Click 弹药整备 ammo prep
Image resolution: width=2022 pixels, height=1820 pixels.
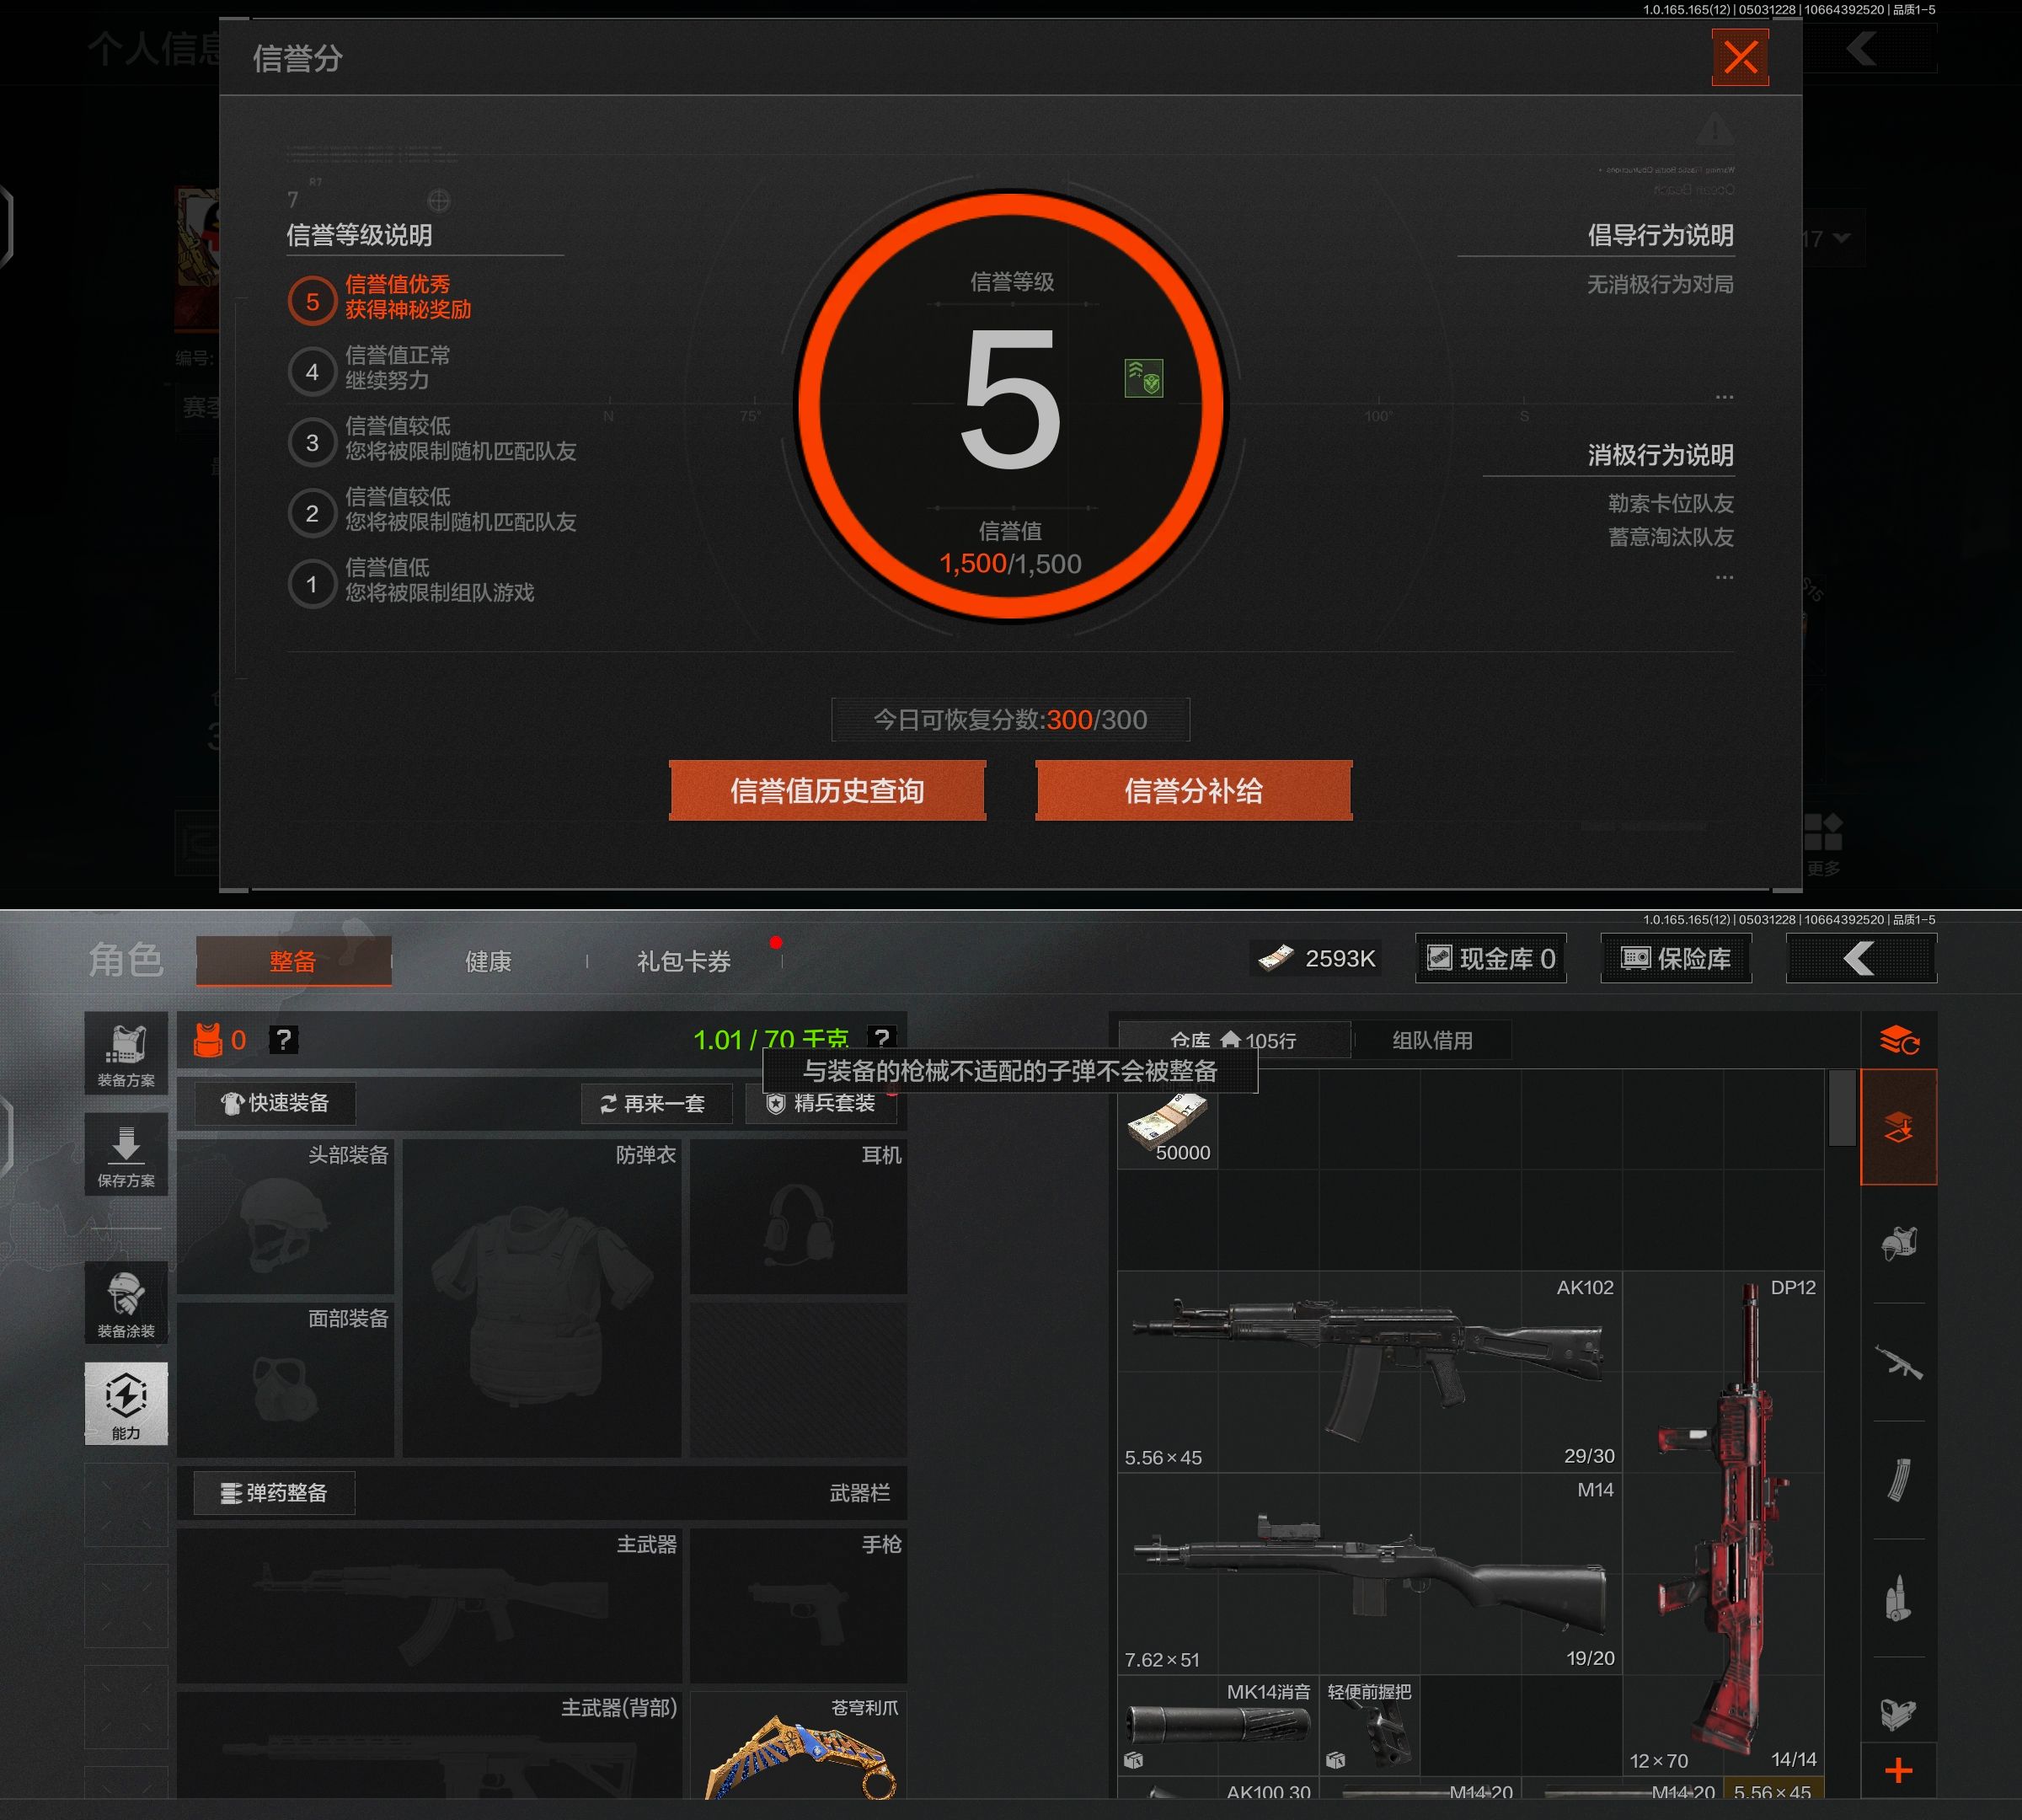275,1493
